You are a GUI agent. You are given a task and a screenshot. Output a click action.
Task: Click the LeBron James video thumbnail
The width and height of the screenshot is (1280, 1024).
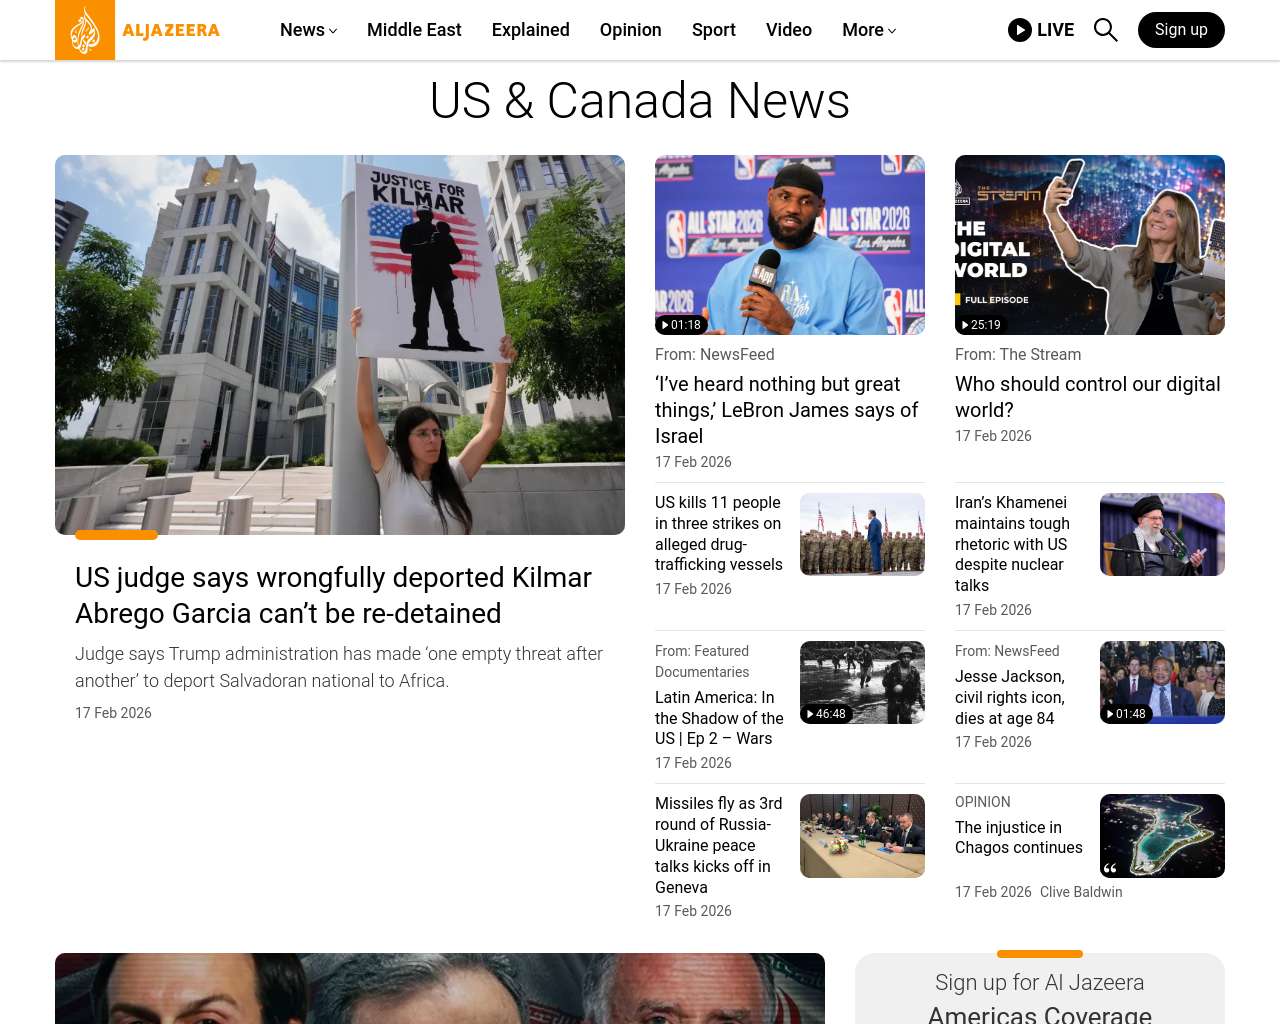click(x=790, y=245)
